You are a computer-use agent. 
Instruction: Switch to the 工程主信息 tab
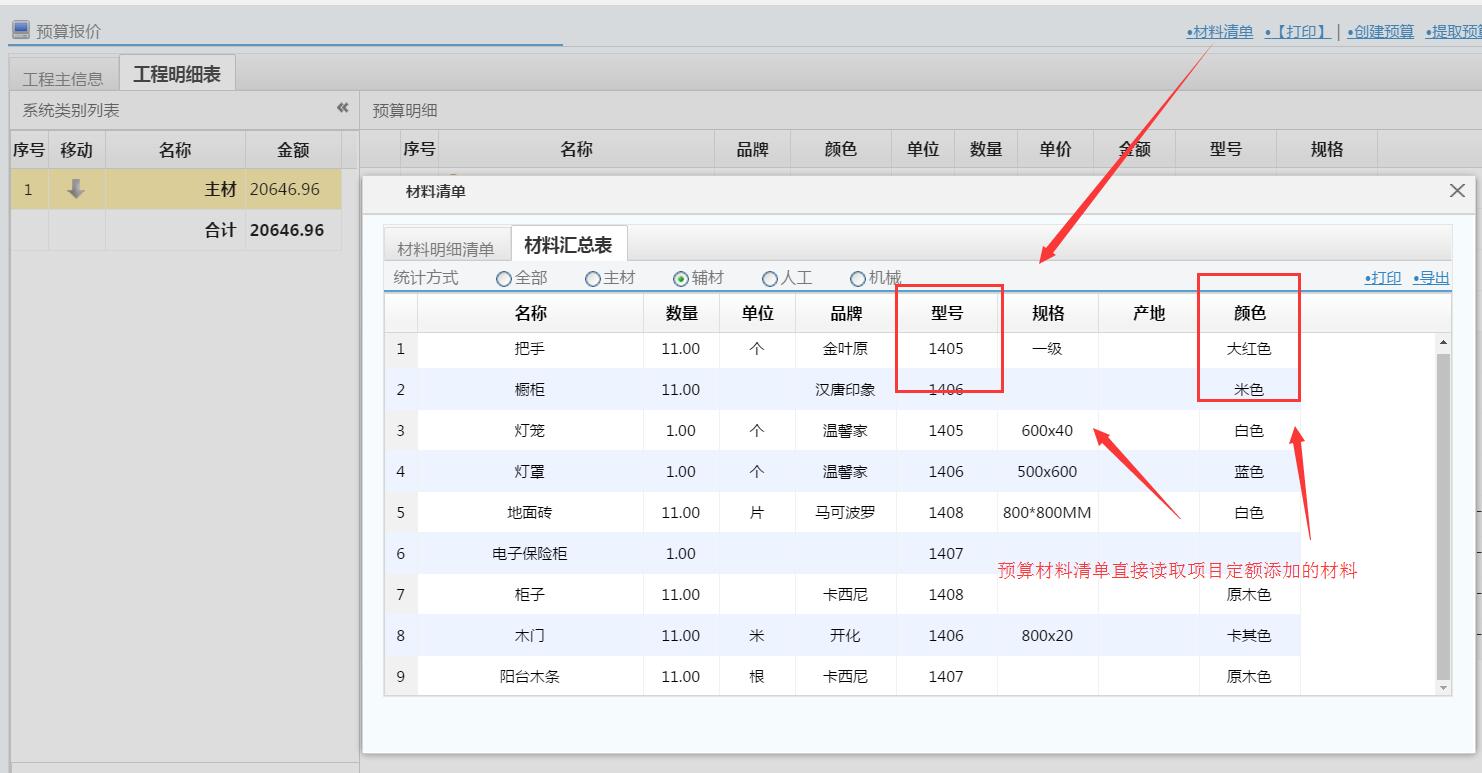click(x=63, y=78)
